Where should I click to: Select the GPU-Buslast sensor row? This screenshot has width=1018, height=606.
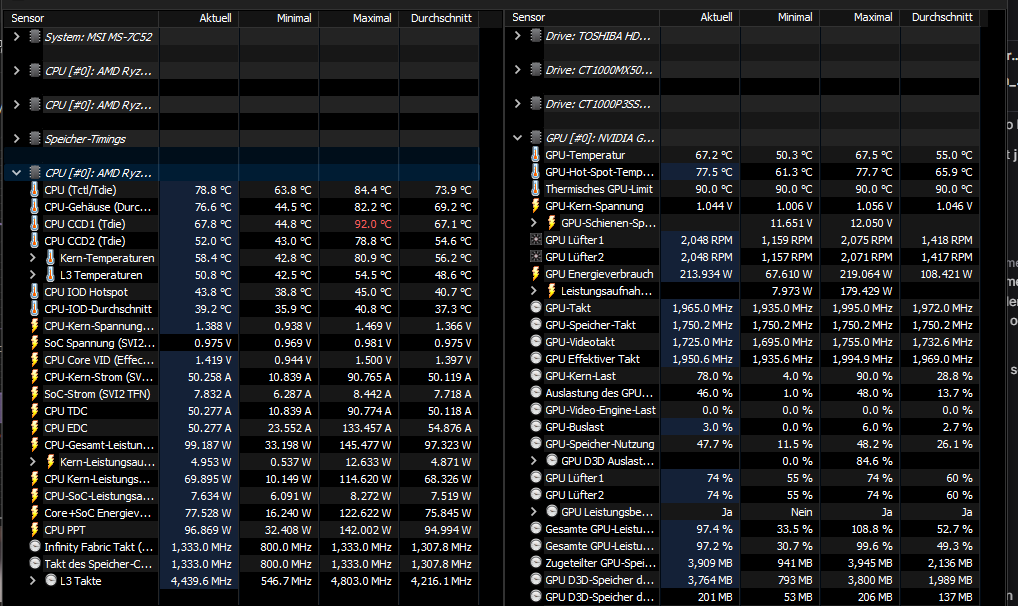click(743, 427)
